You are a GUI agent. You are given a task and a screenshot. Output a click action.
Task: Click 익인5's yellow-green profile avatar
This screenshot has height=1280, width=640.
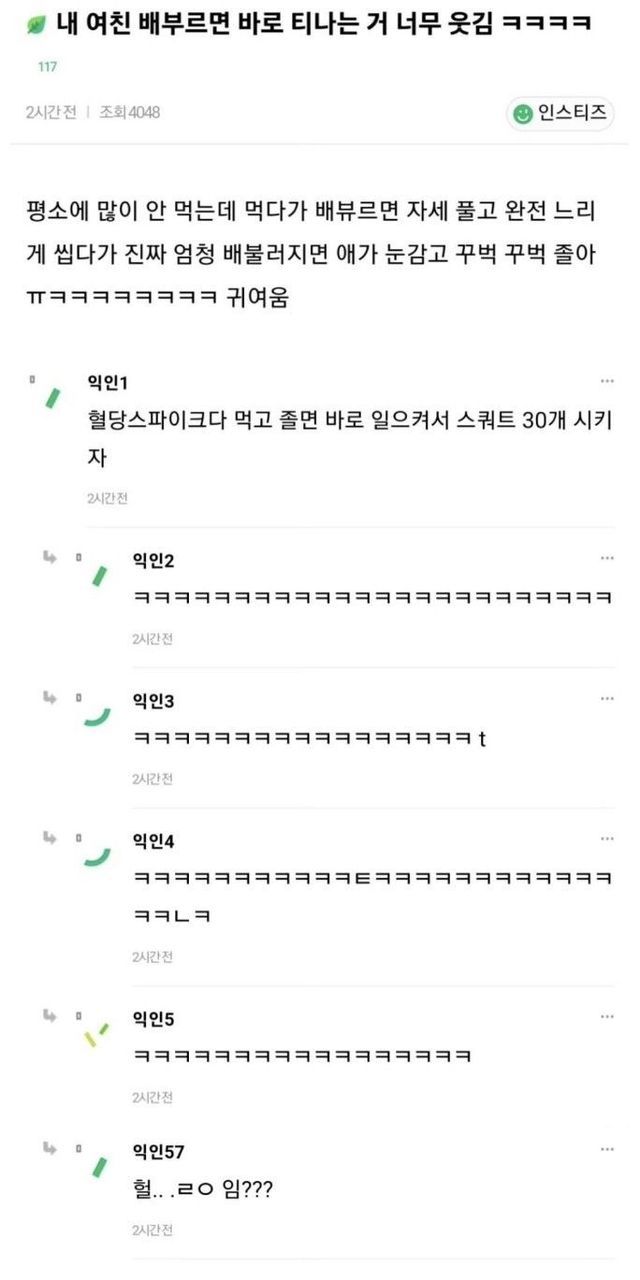pyautogui.click(x=96, y=1035)
